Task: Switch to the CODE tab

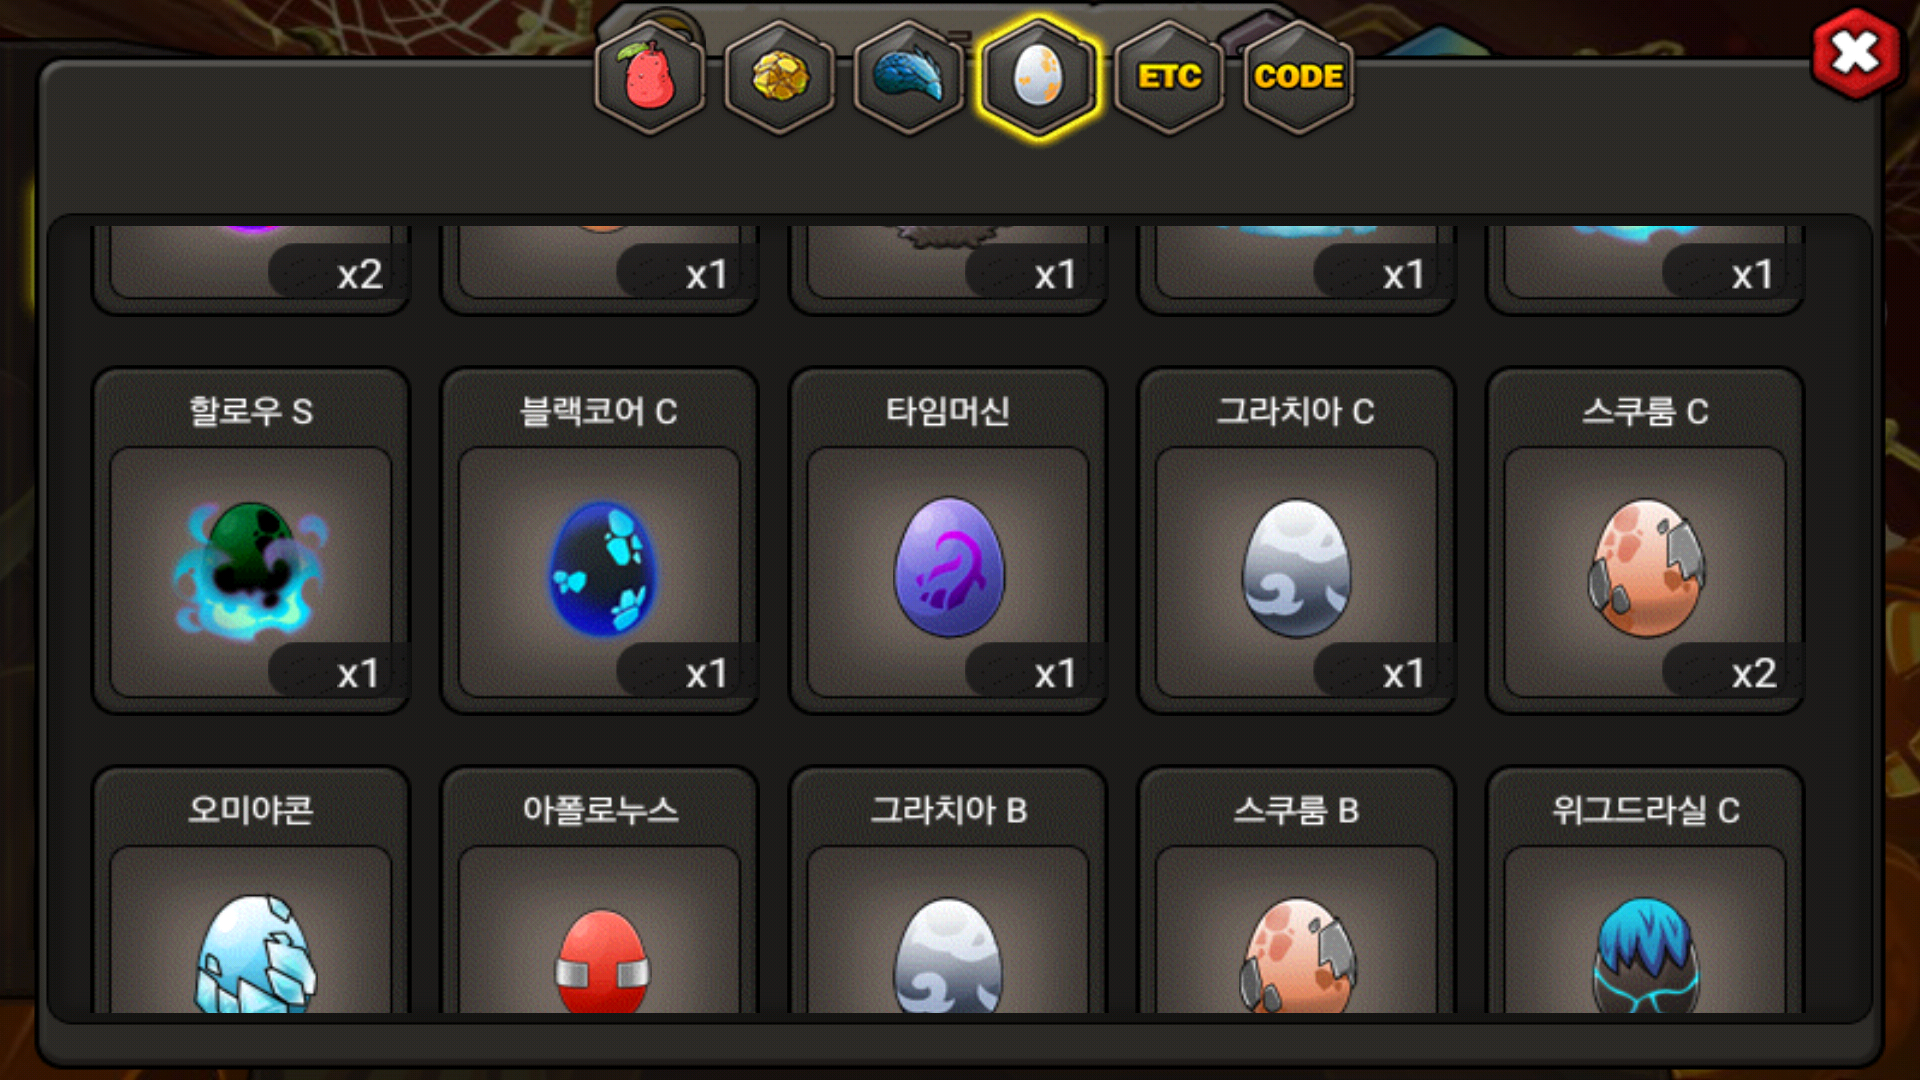Action: tap(1298, 77)
